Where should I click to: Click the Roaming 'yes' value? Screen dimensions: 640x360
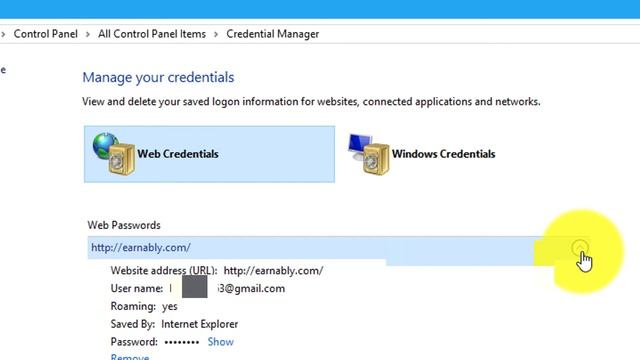pos(169,307)
